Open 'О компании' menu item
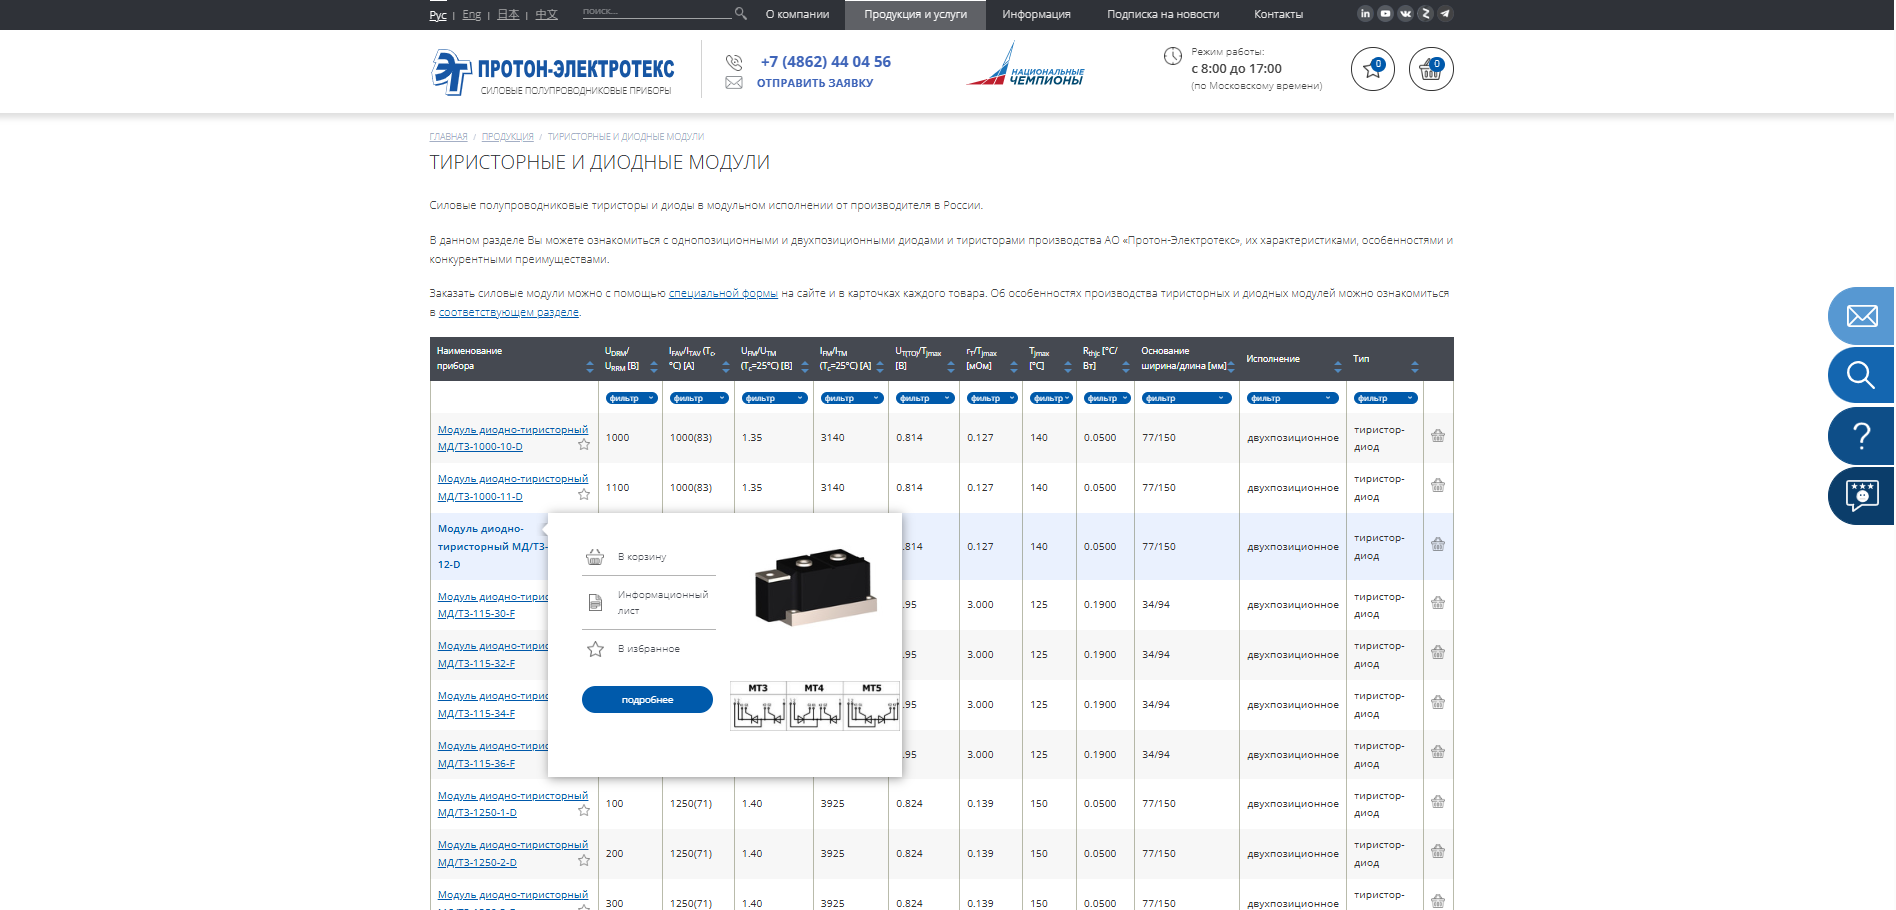 pyautogui.click(x=797, y=14)
